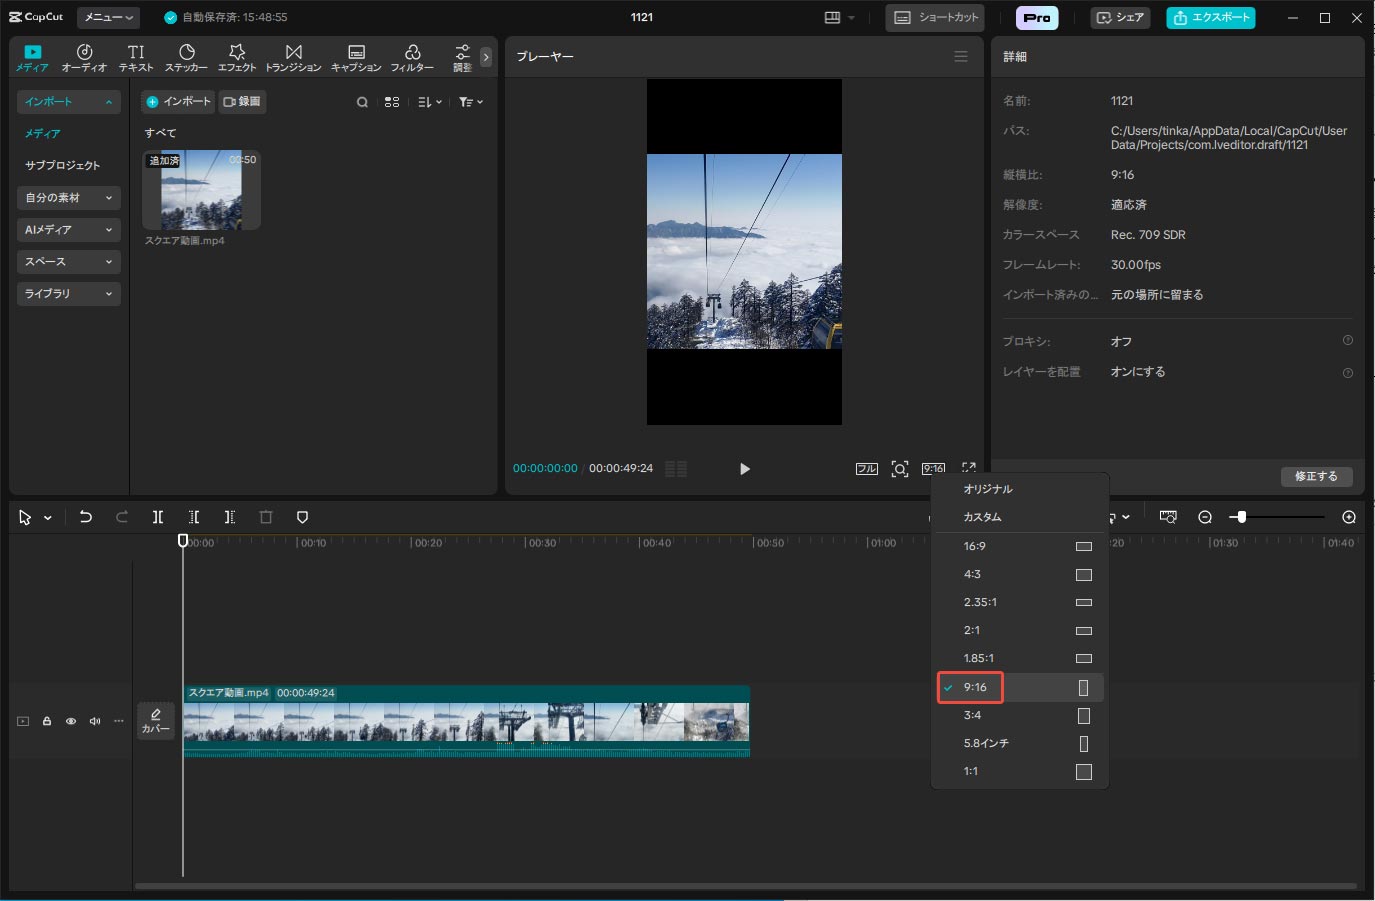Click the Cover edit icon

tap(155, 720)
